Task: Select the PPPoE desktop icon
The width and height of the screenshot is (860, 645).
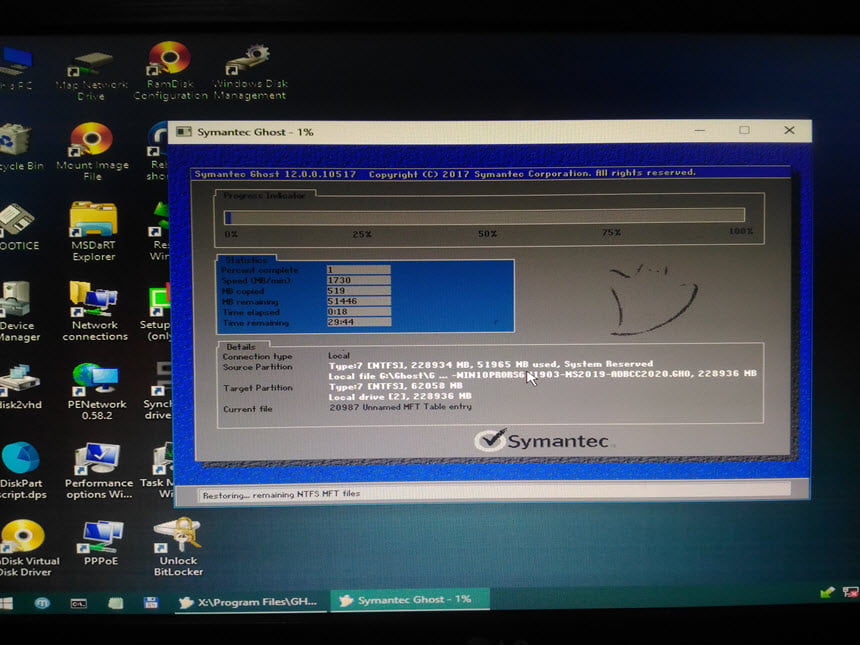Action: click(101, 543)
